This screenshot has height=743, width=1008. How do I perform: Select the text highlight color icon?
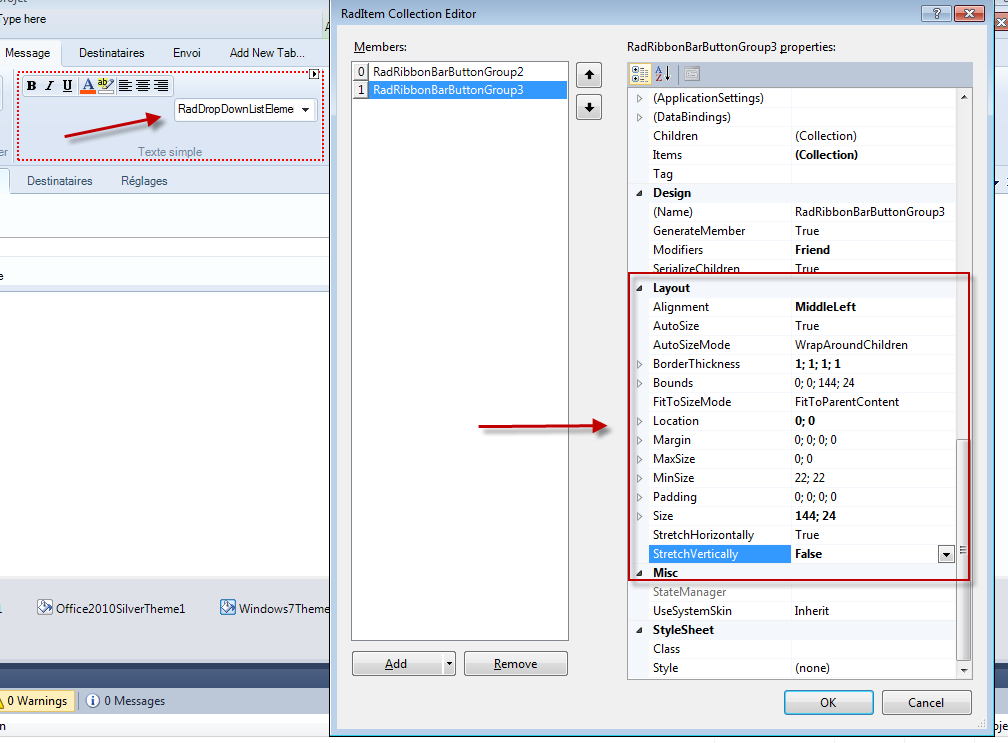coord(105,85)
